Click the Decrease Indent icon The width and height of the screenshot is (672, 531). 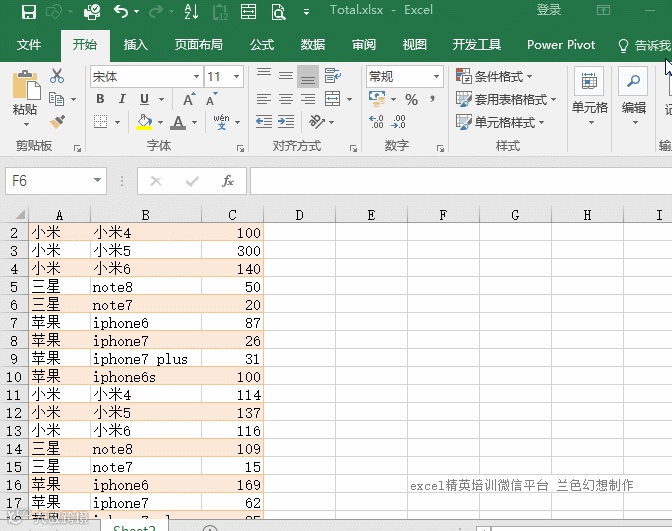coord(264,122)
